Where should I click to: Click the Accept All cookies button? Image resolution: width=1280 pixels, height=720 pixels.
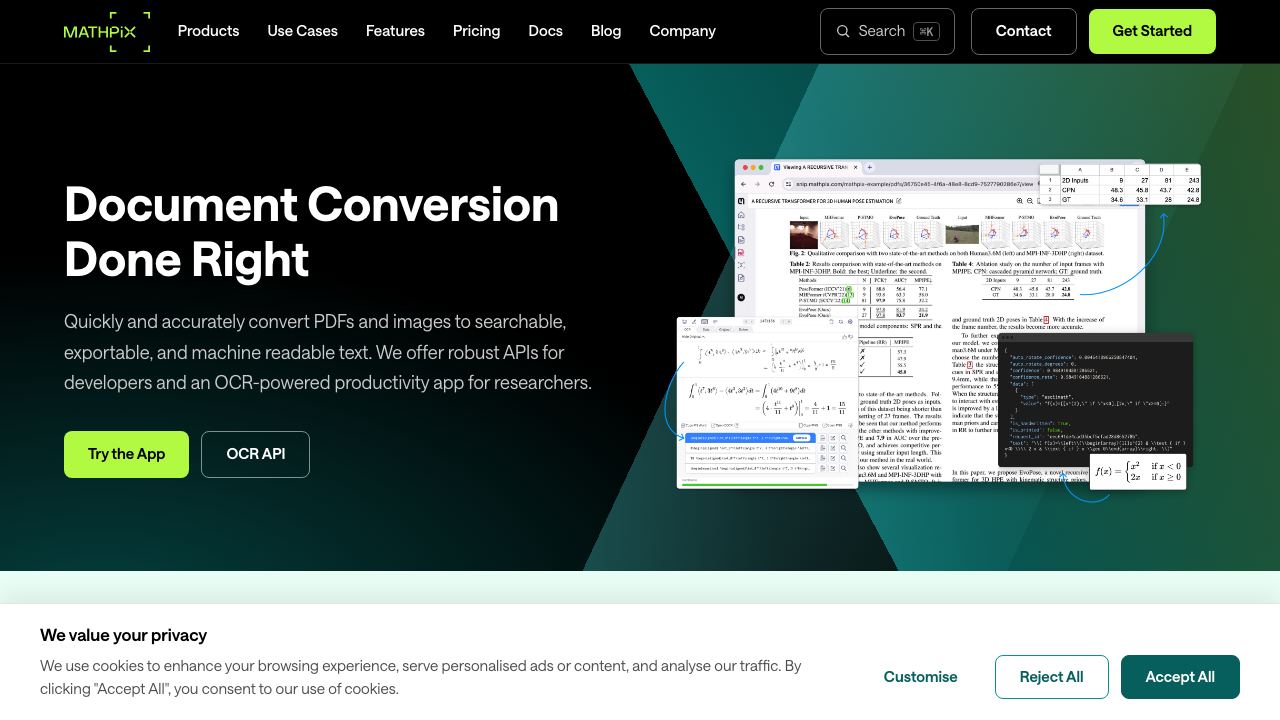[x=1180, y=677]
